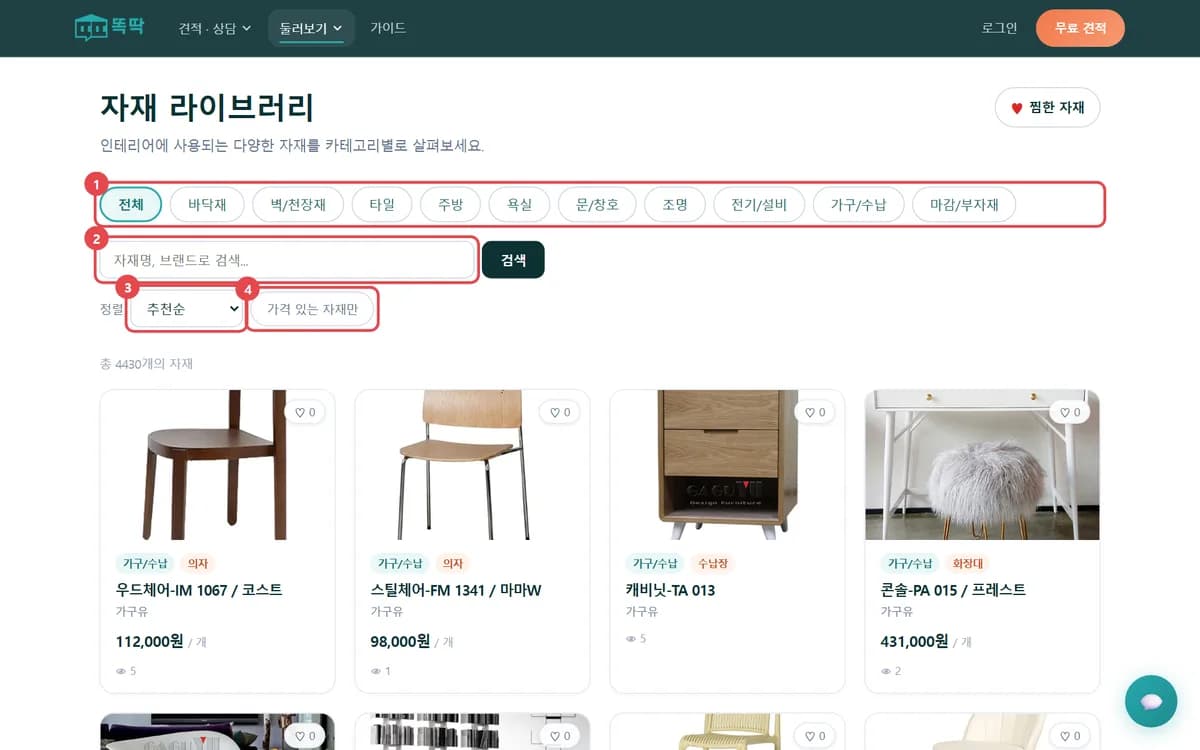Select the 벽/천장재 category filter
This screenshot has height=750, width=1200.
click(298, 205)
